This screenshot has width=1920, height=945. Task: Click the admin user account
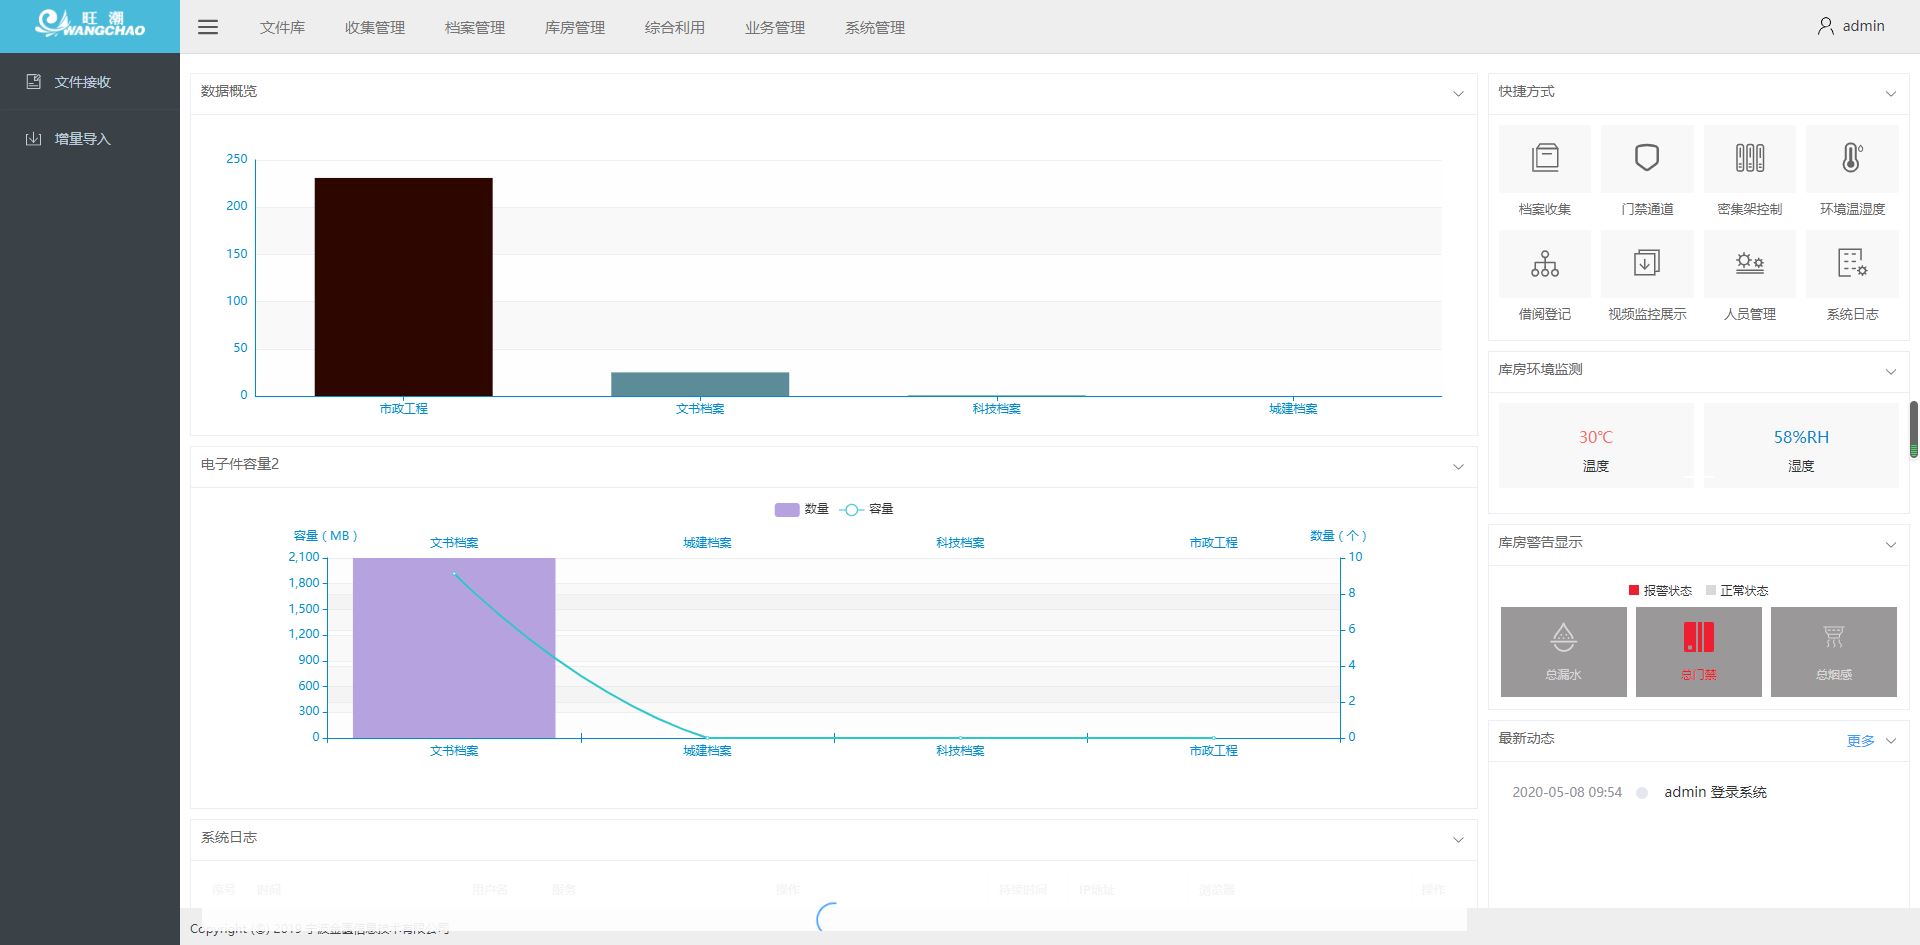point(1851,26)
